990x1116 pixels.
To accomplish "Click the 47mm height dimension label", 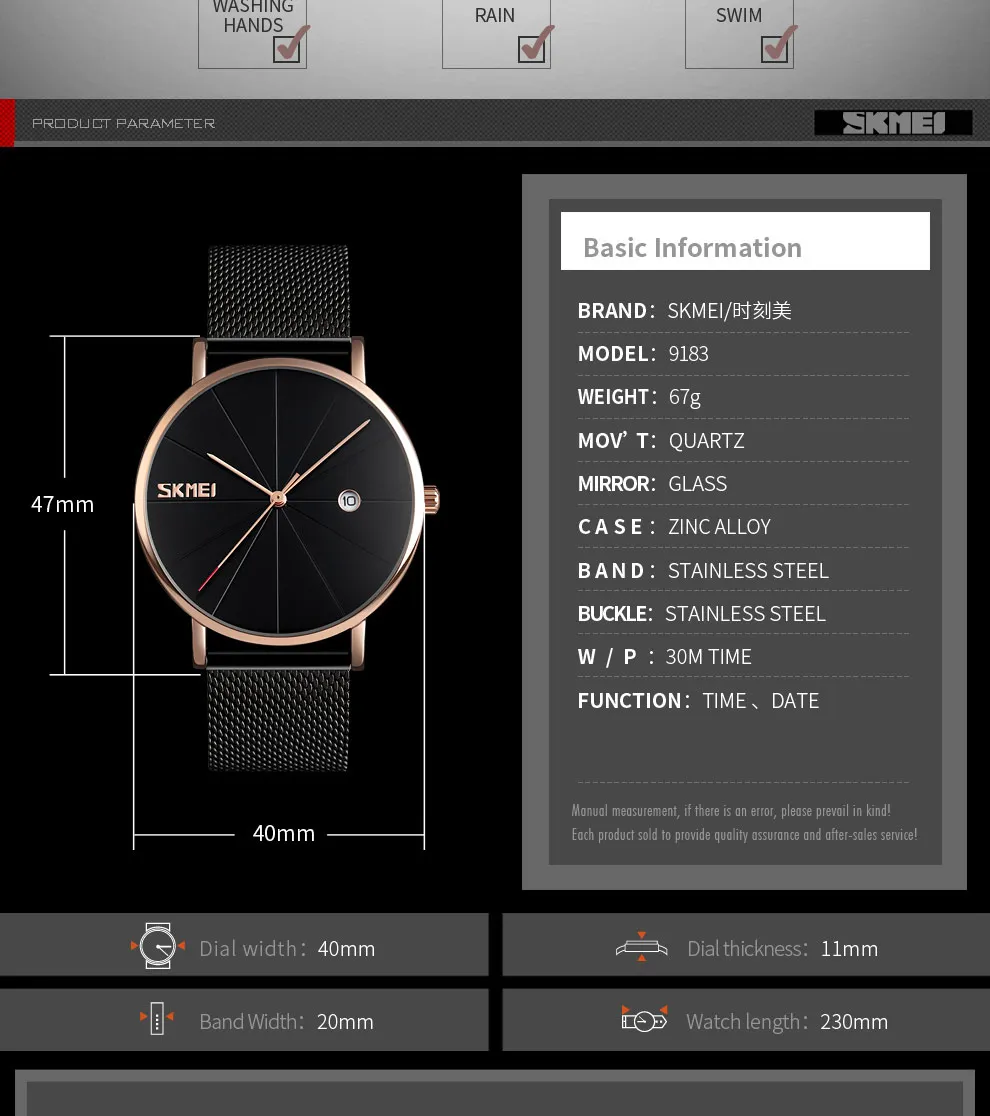I will (63, 505).
